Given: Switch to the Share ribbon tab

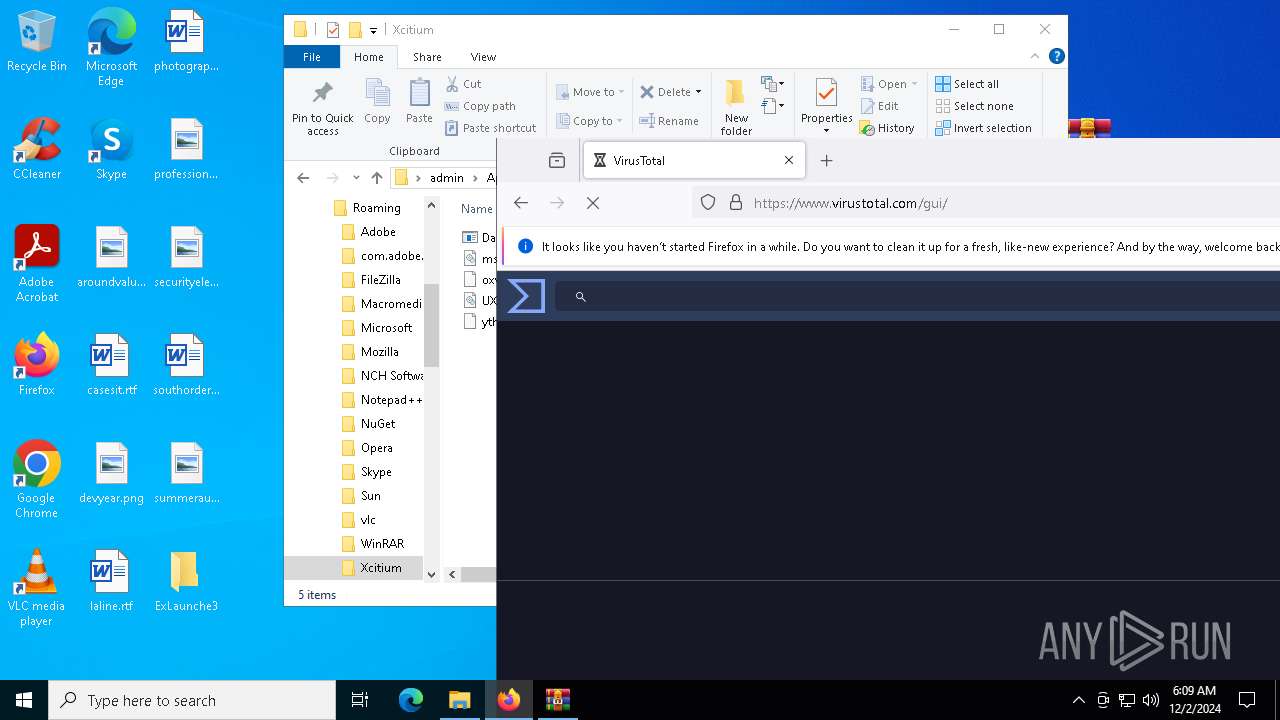Looking at the screenshot, I should point(427,57).
